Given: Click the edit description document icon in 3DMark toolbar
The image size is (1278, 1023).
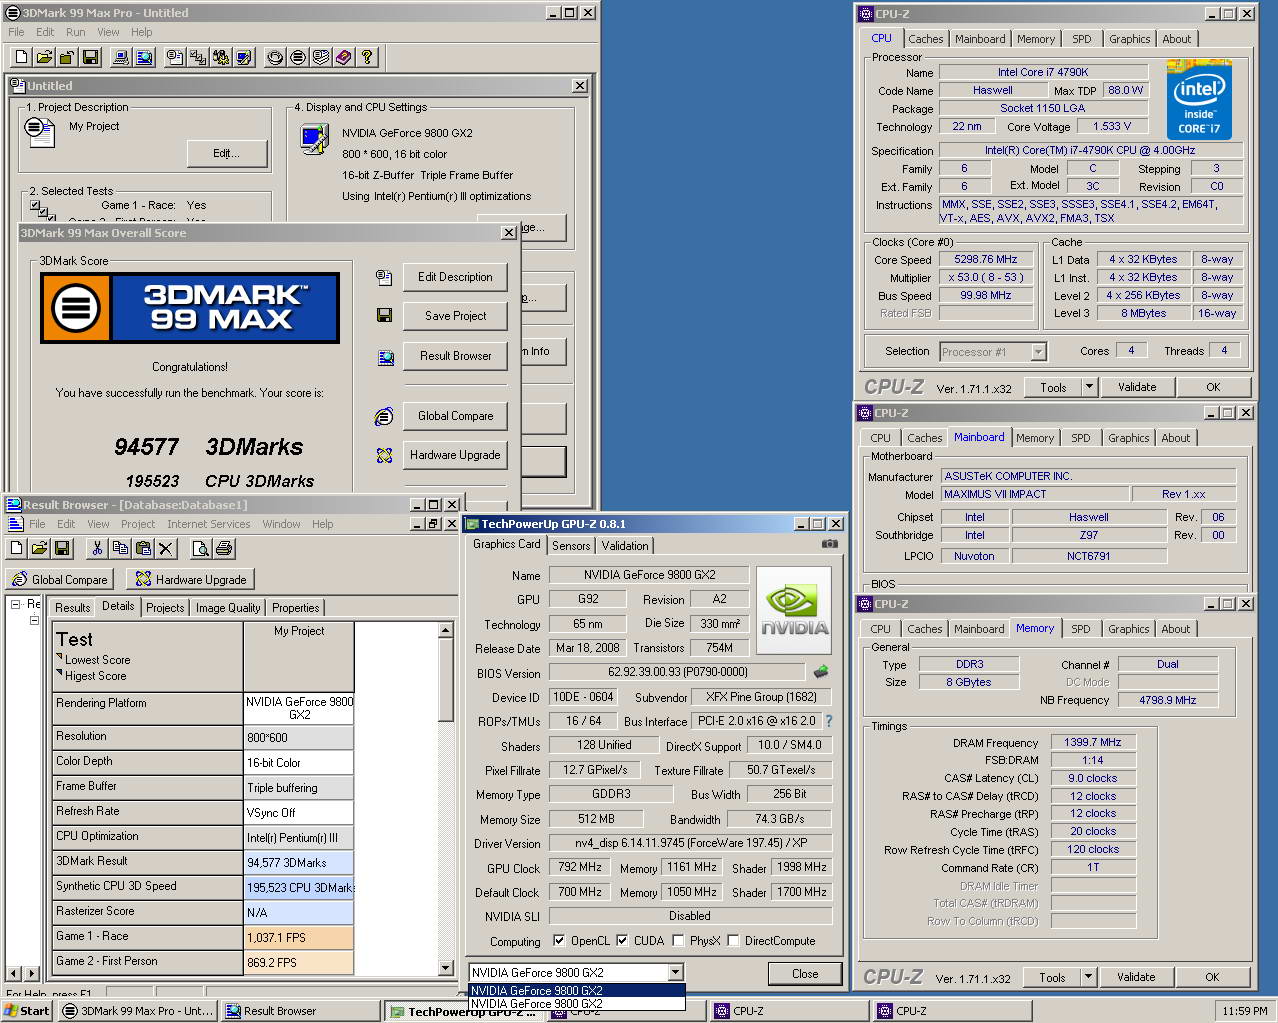Looking at the screenshot, I should pyautogui.click(x=175, y=57).
